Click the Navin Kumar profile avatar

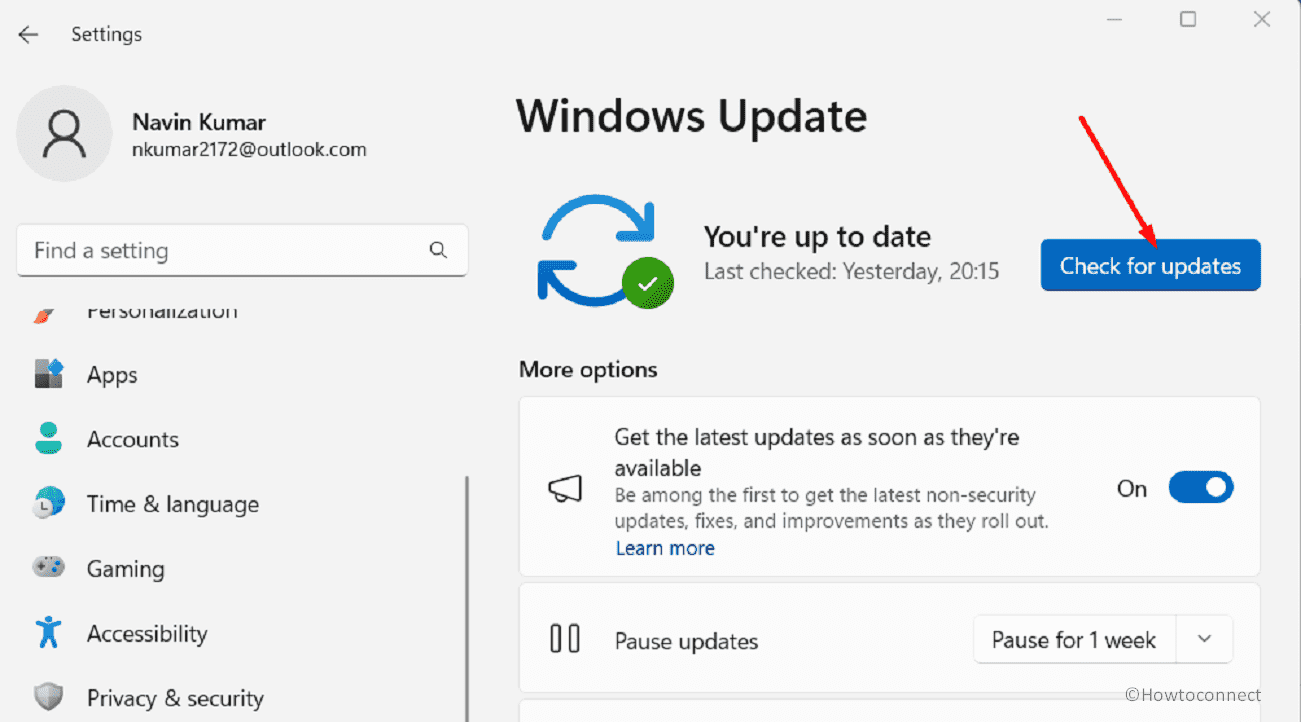tap(65, 134)
